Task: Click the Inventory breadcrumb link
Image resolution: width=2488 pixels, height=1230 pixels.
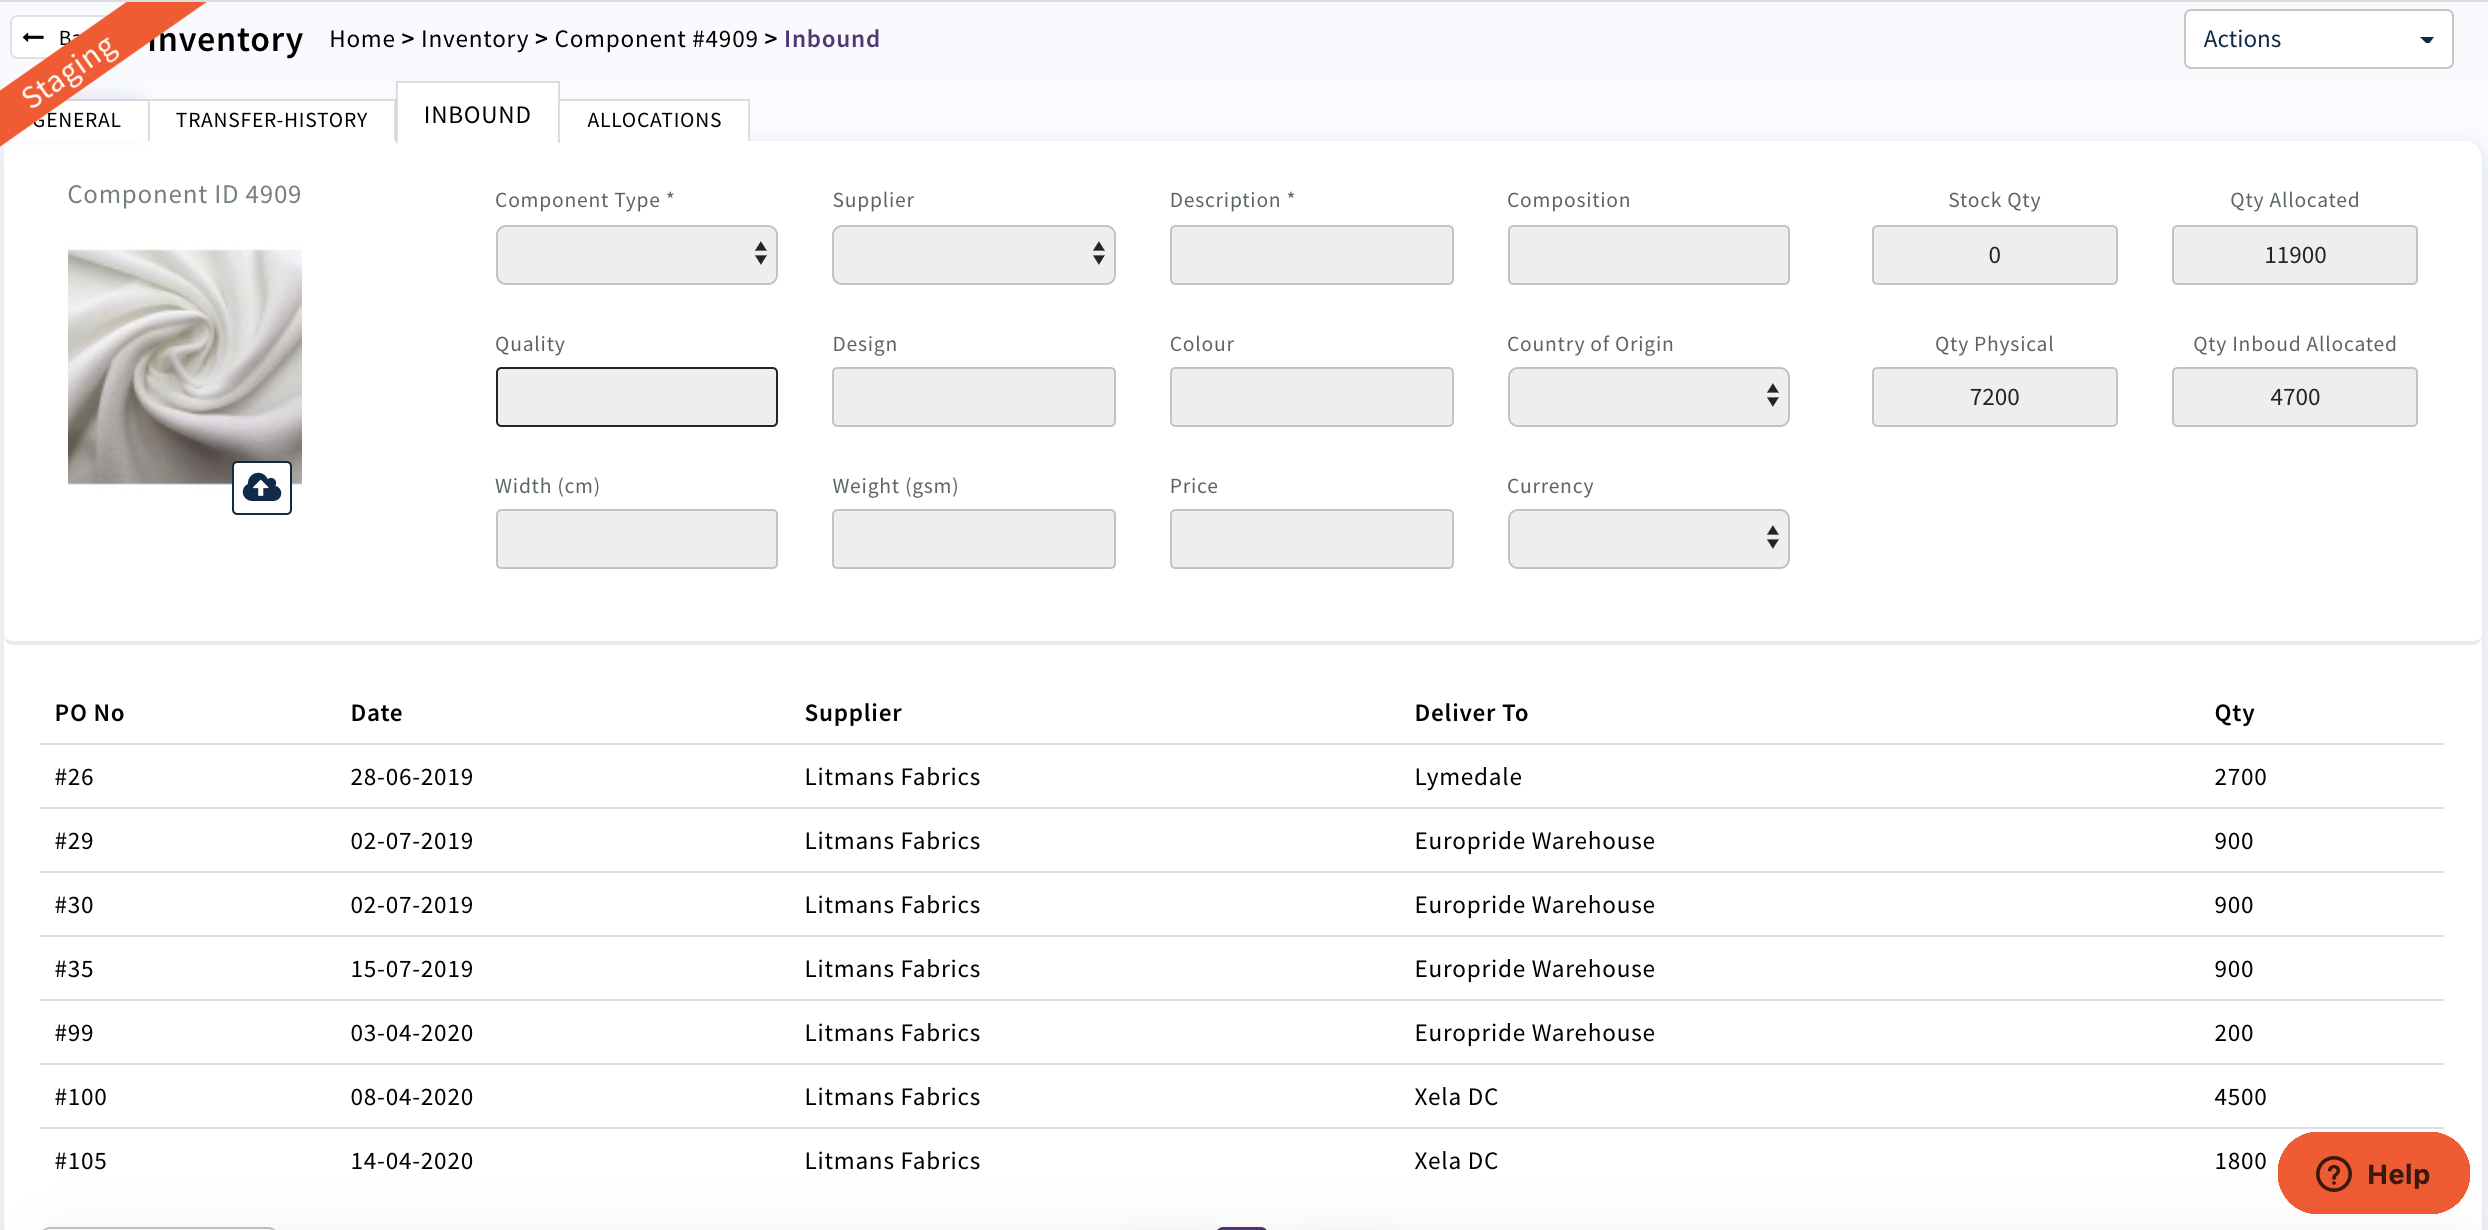Action: tap(474, 39)
